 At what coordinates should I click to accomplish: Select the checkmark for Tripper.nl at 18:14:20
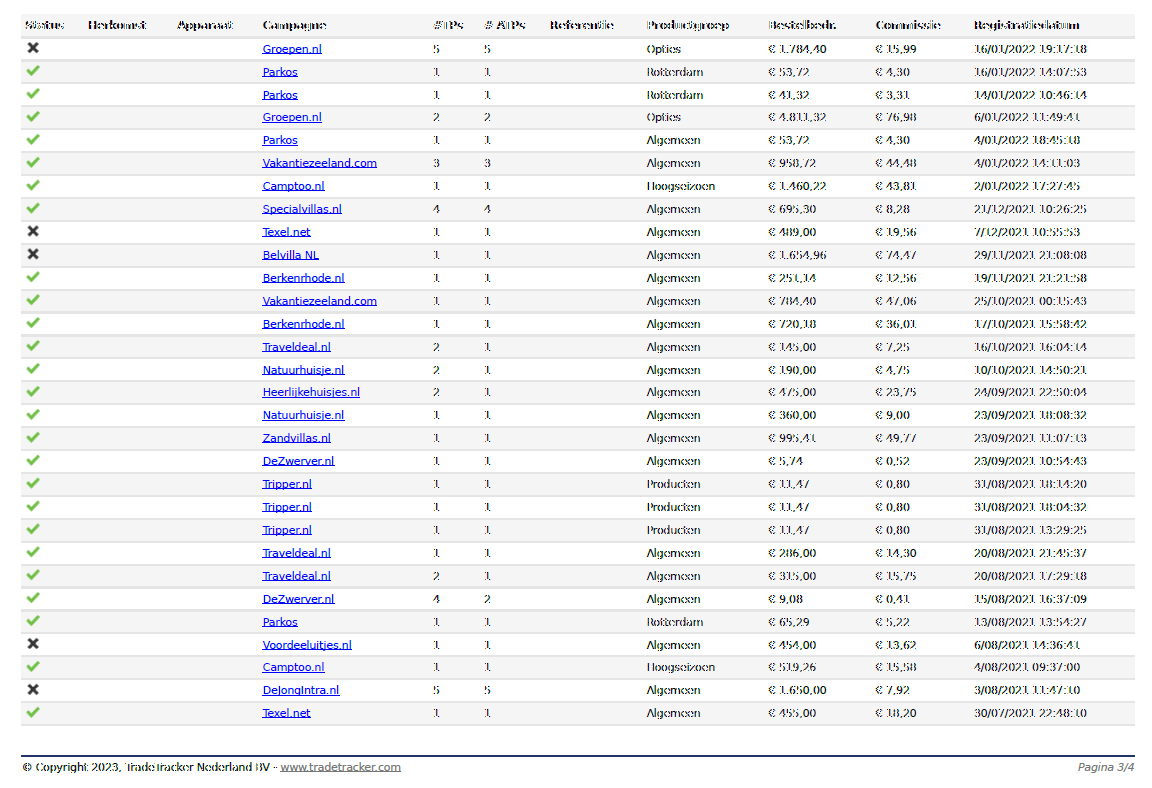tap(33, 483)
